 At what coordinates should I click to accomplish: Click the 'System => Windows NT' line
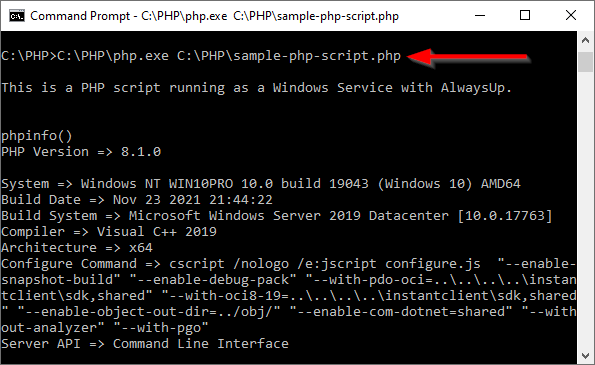click(x=261, y=184)
